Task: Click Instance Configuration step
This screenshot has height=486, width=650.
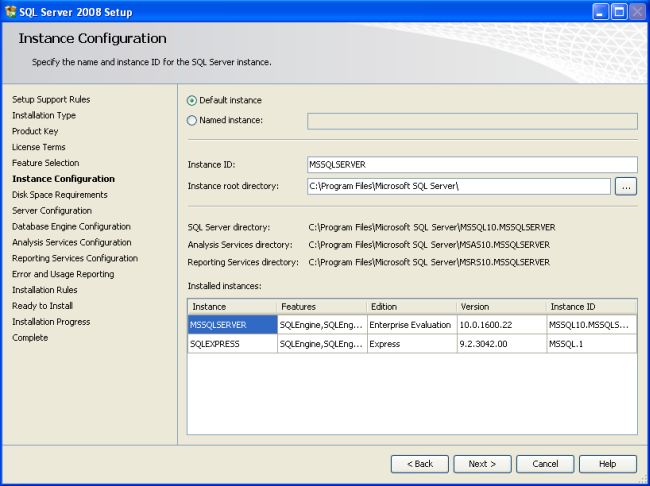Action: tap(63, 179)
